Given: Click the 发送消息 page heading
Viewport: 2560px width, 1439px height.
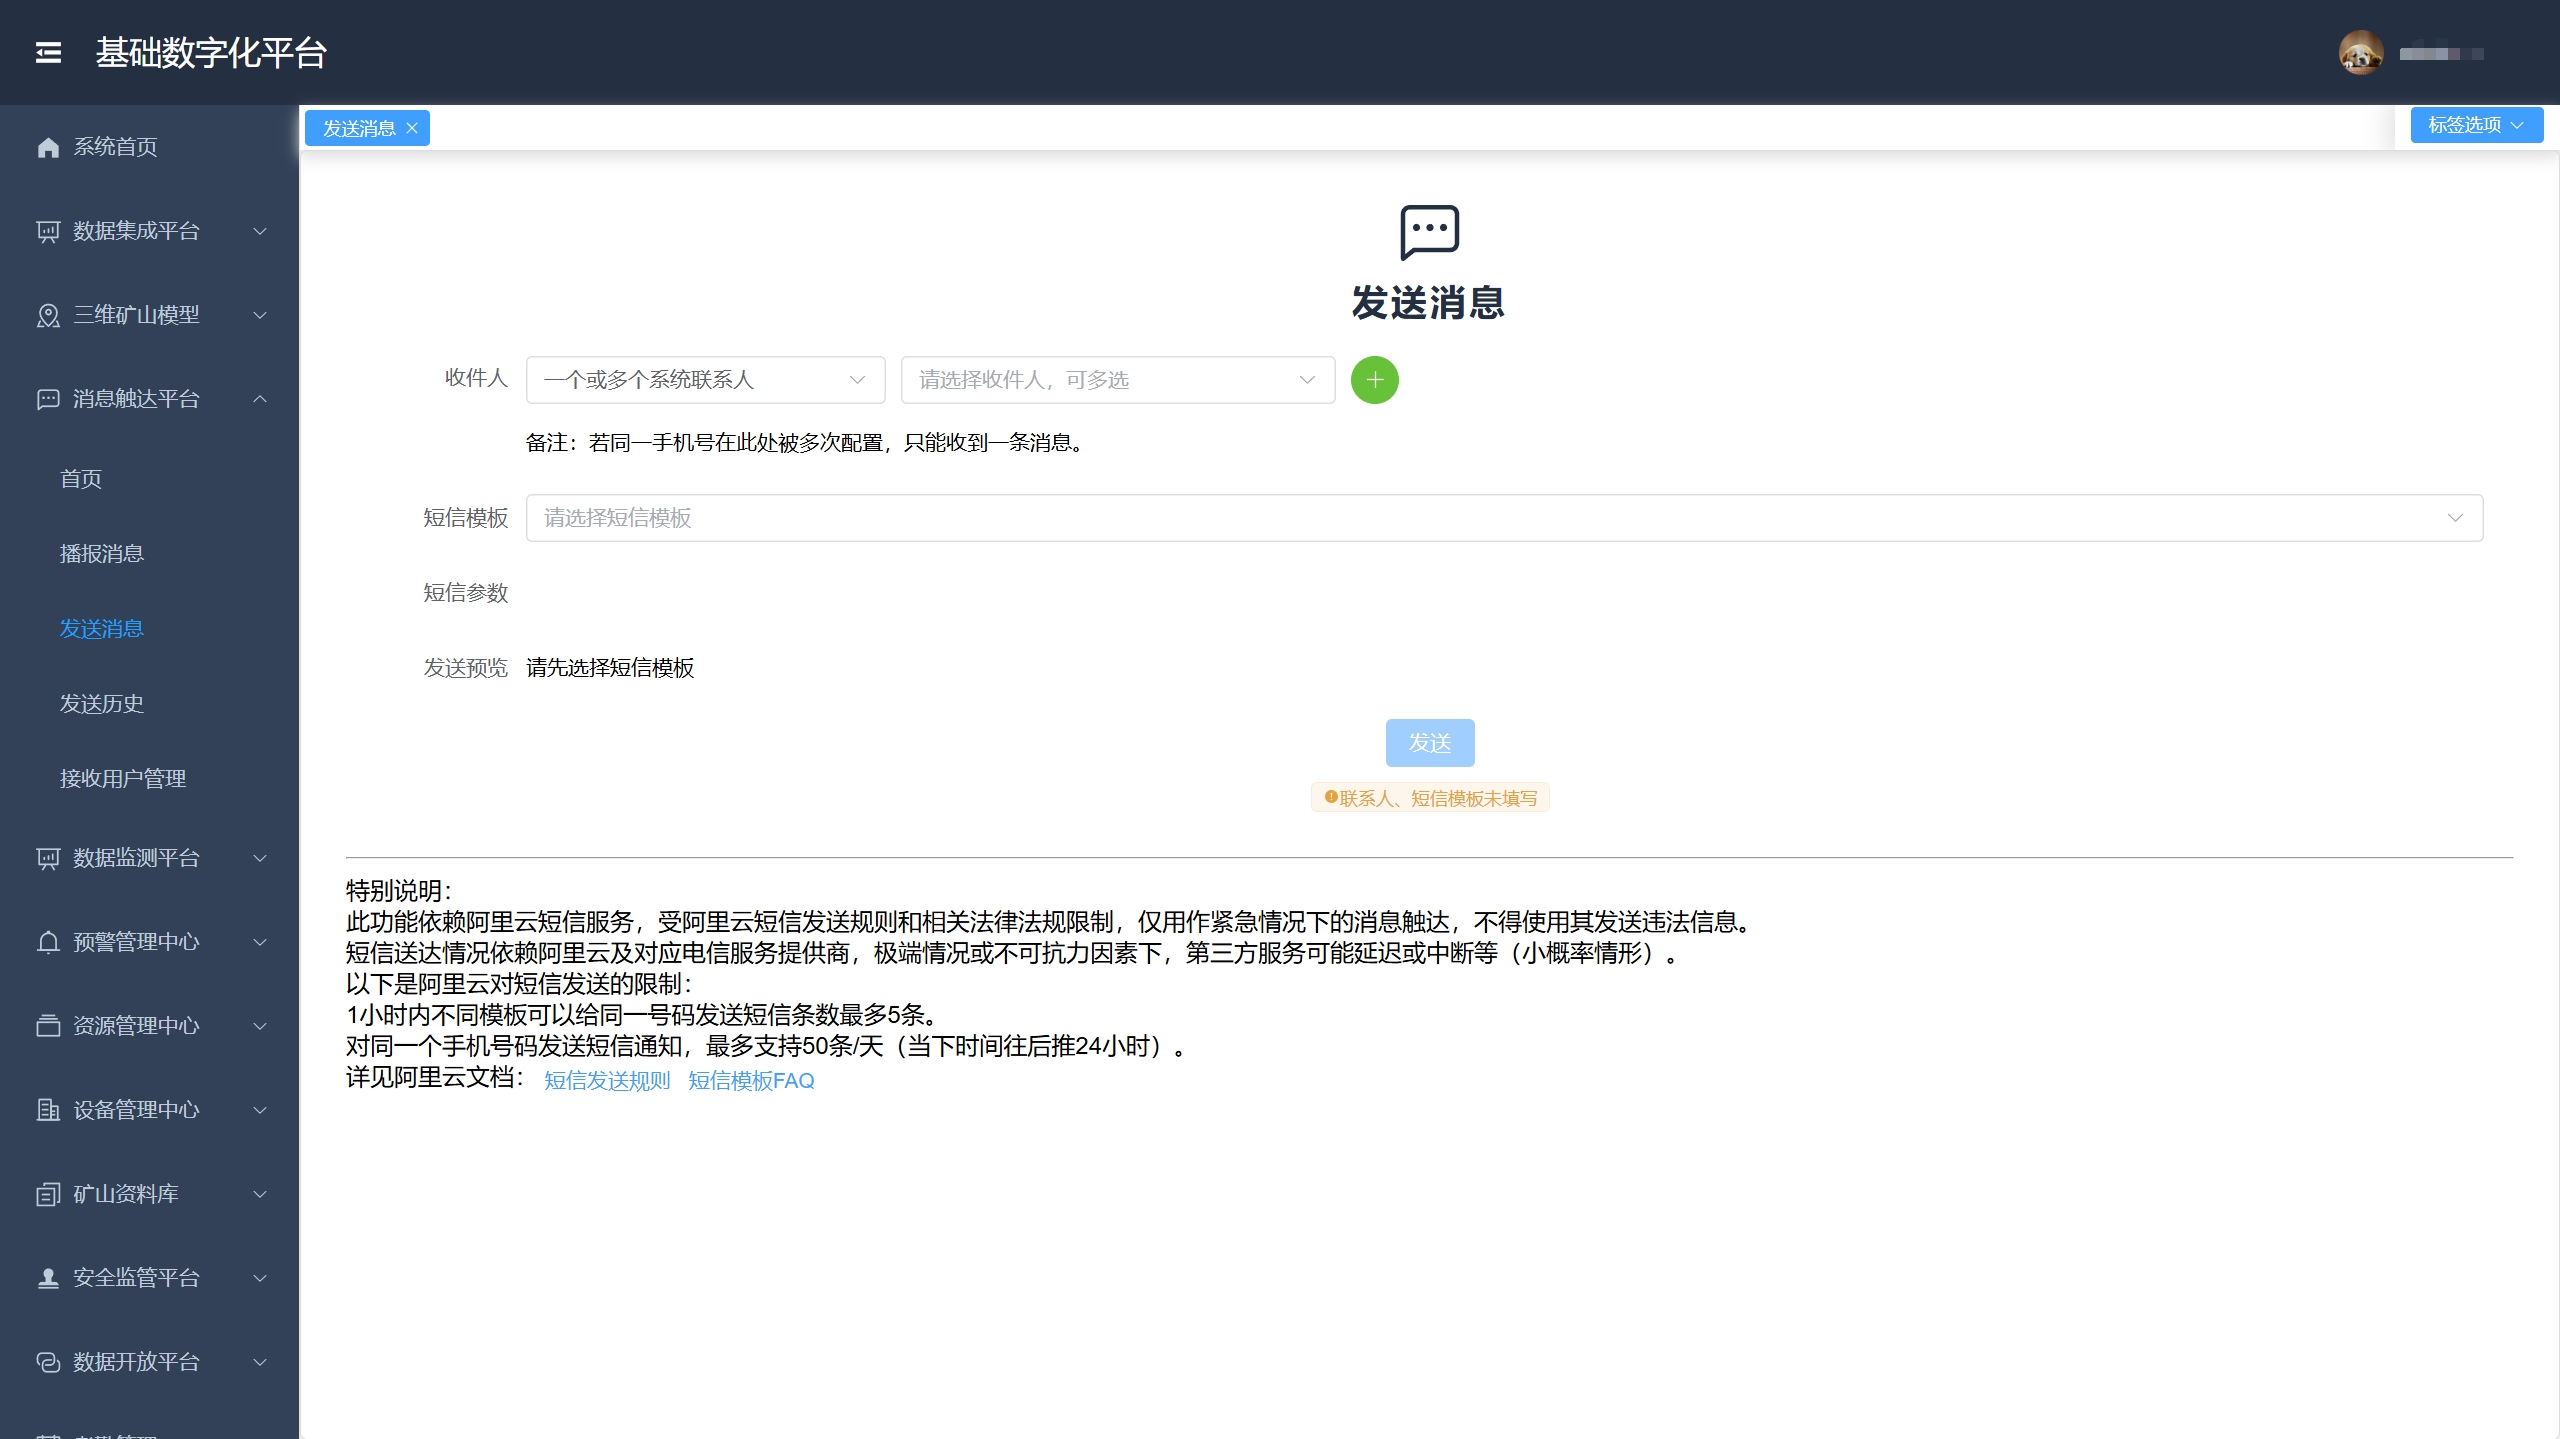Looking at the screenshot, I should (1429, 303).
